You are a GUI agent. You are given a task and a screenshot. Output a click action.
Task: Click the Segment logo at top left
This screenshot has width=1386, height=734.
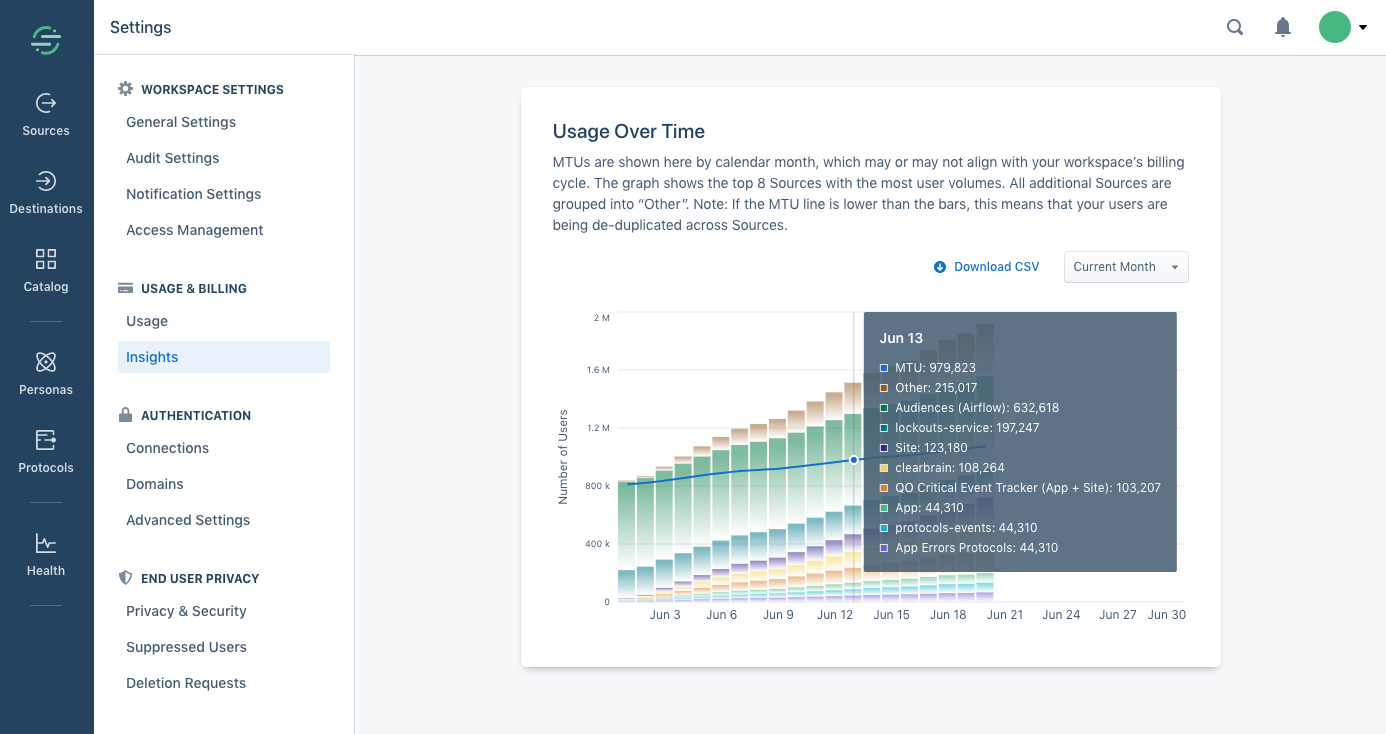pos(46,40)
